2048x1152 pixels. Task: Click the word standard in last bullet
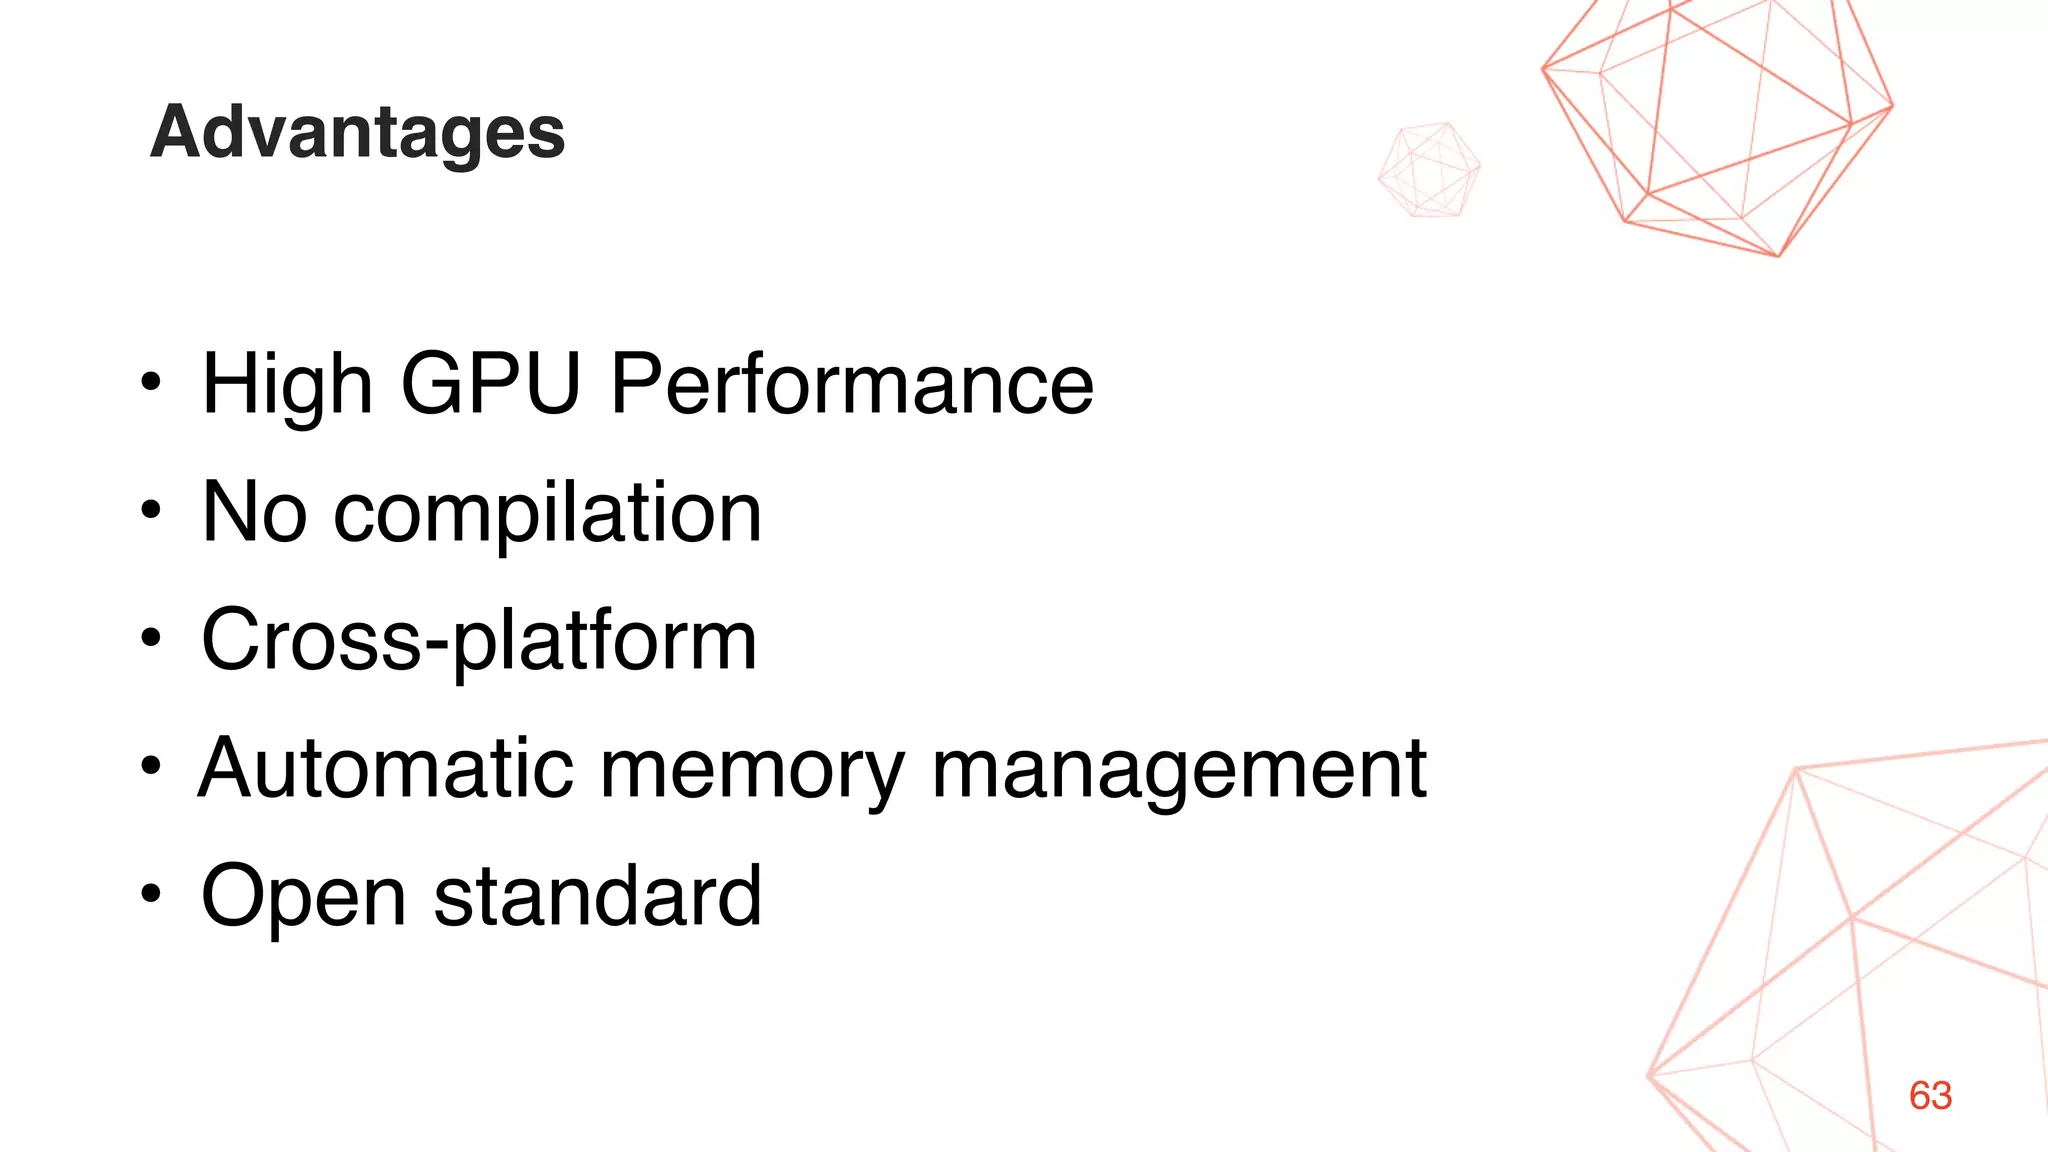click(597, 896)
